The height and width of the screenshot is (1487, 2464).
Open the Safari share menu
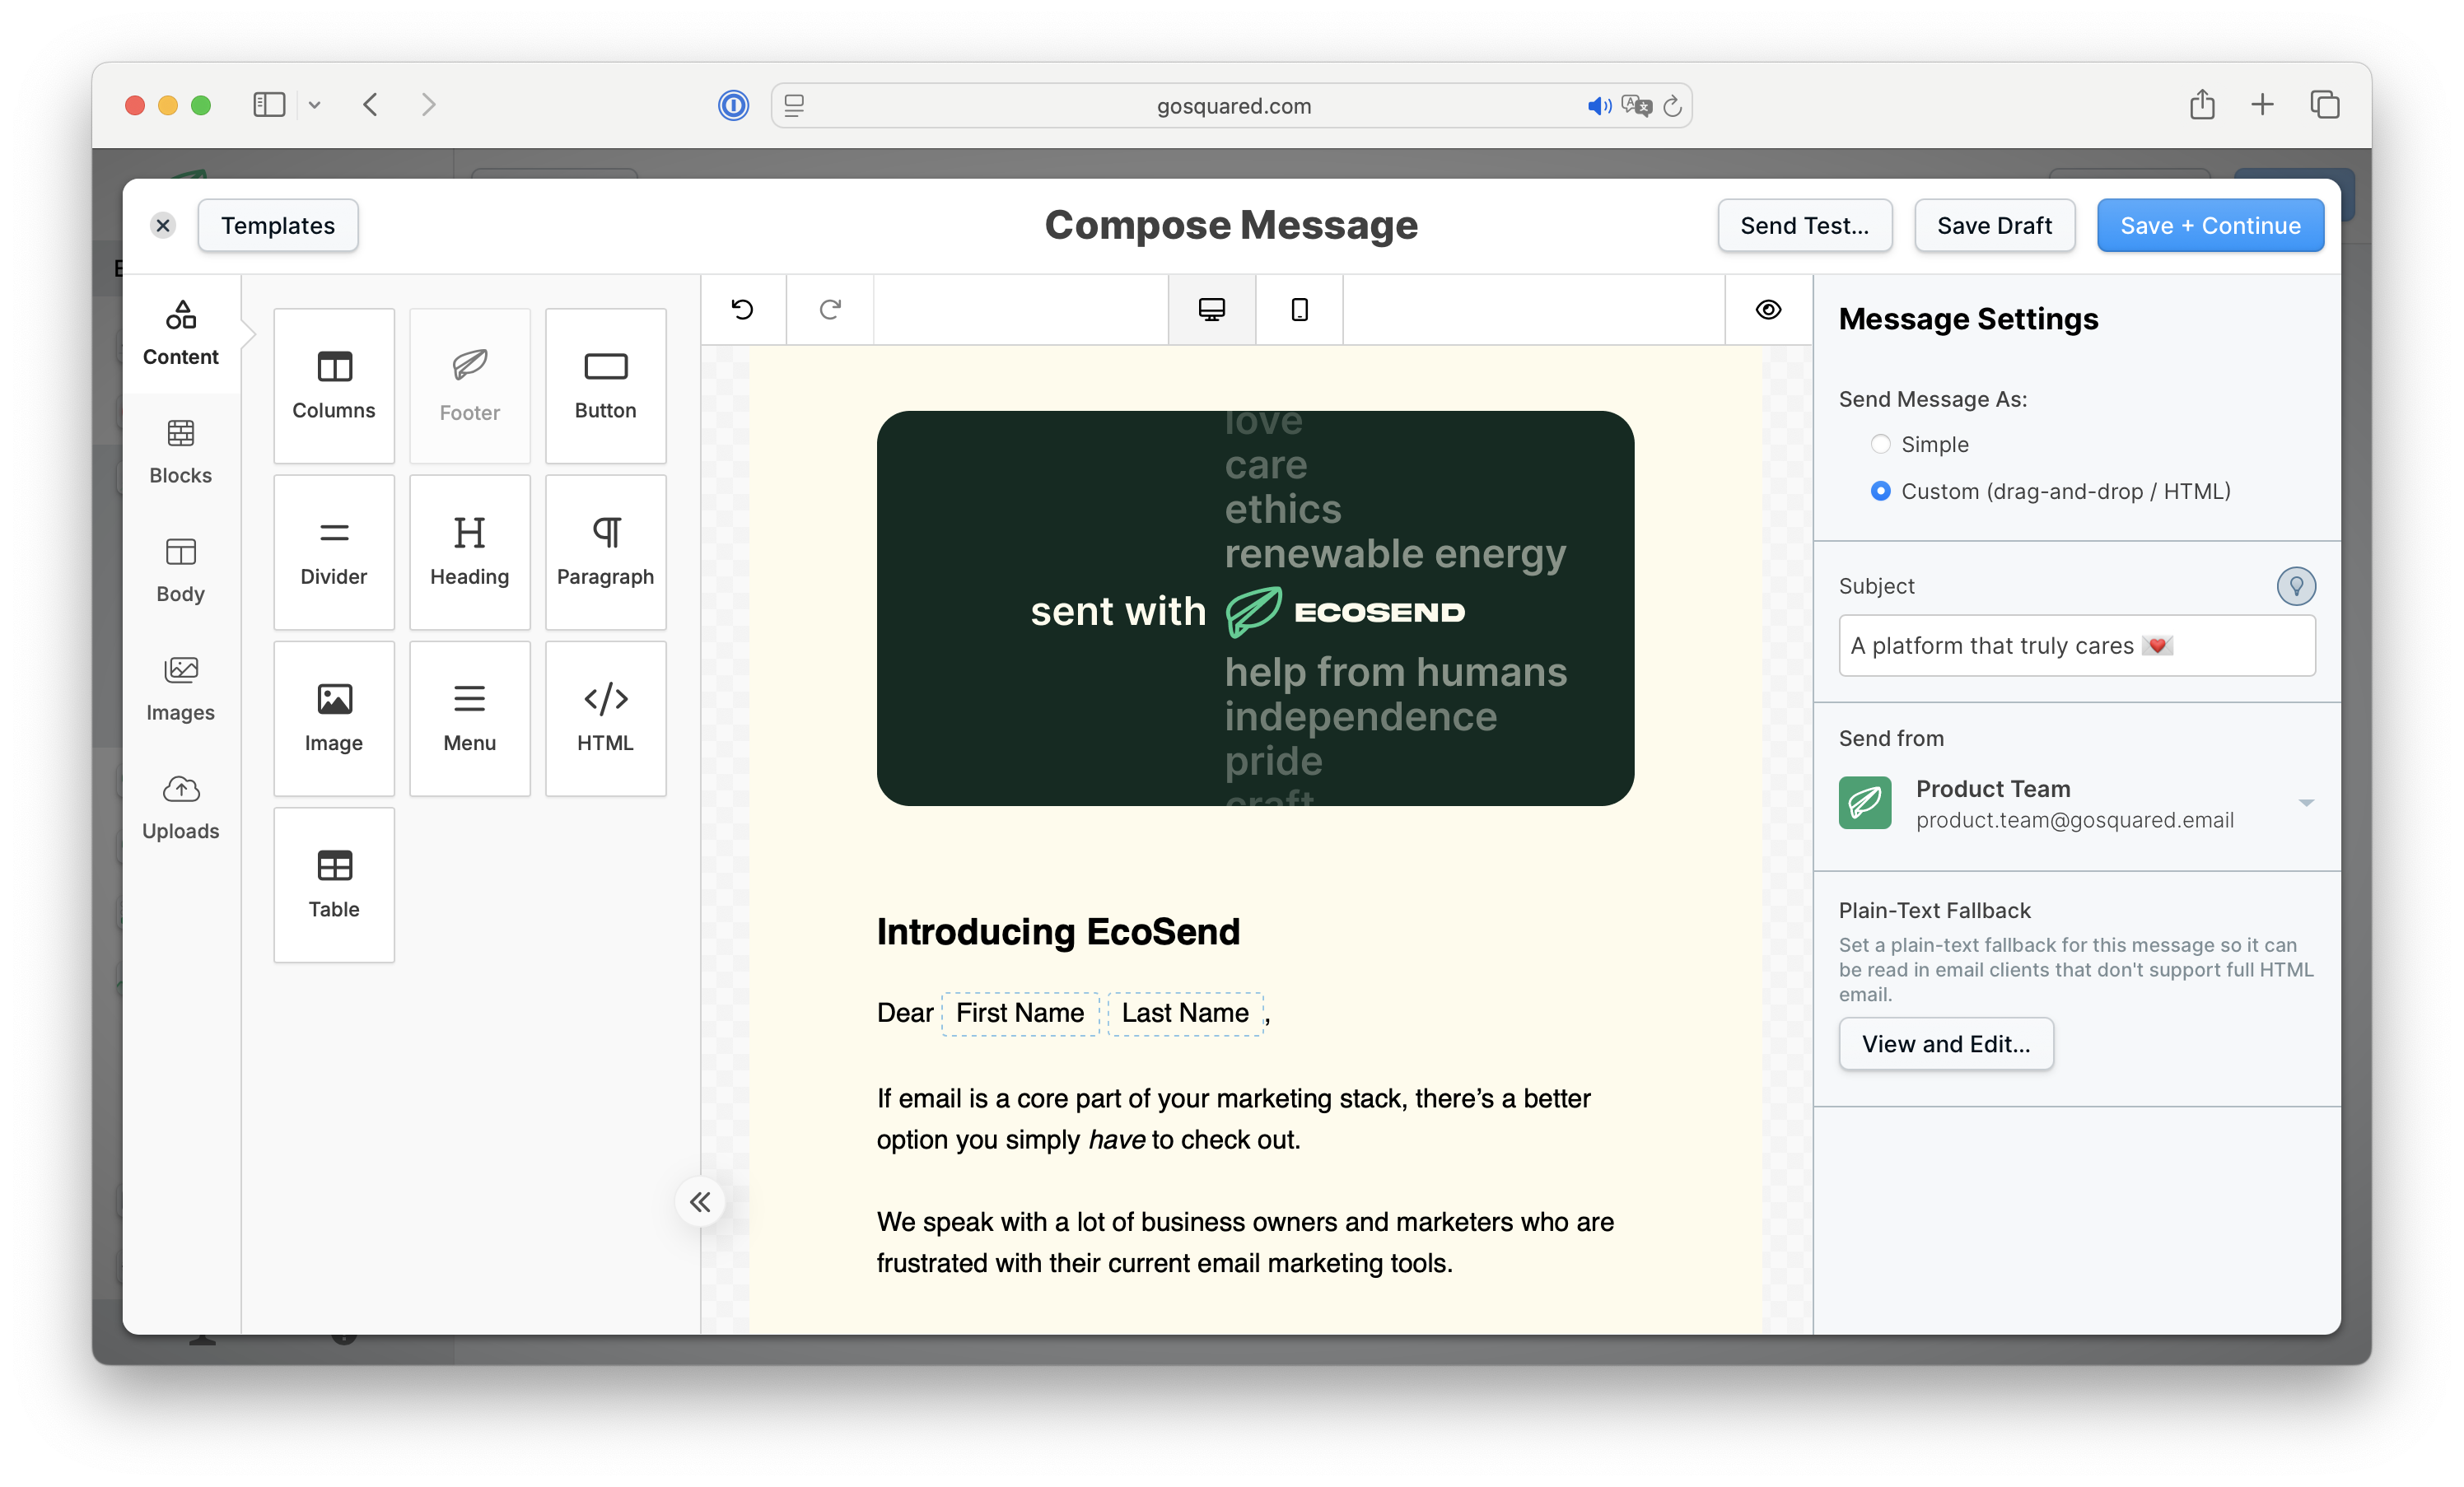click(x=2202, y=105)
